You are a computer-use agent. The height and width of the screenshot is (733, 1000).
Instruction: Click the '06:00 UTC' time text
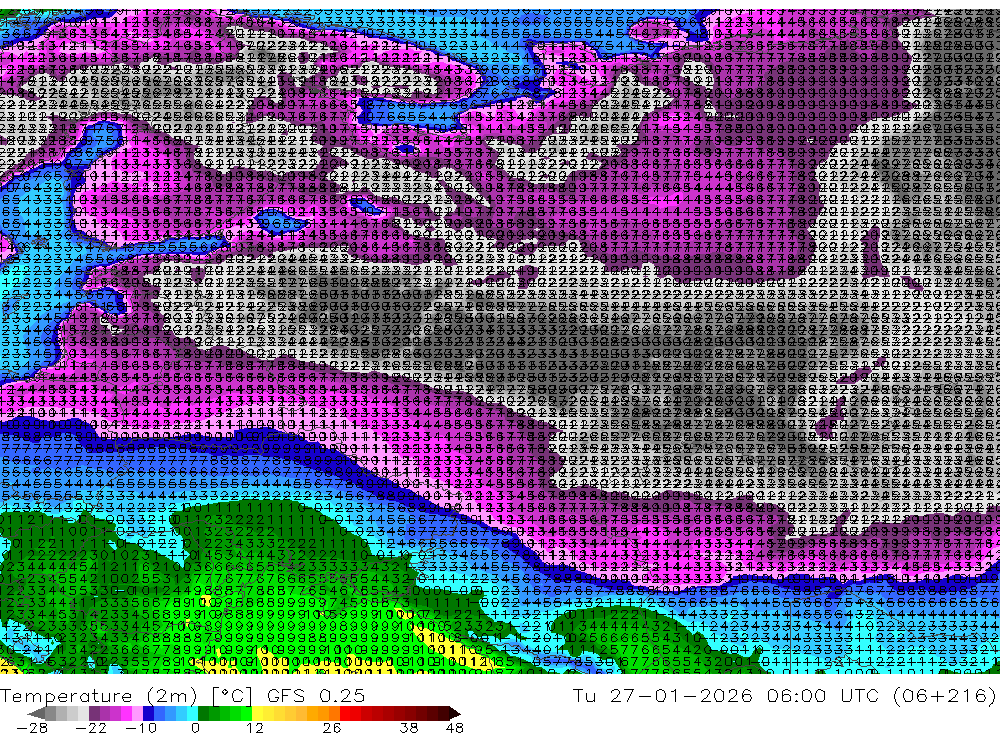[823, 695]
